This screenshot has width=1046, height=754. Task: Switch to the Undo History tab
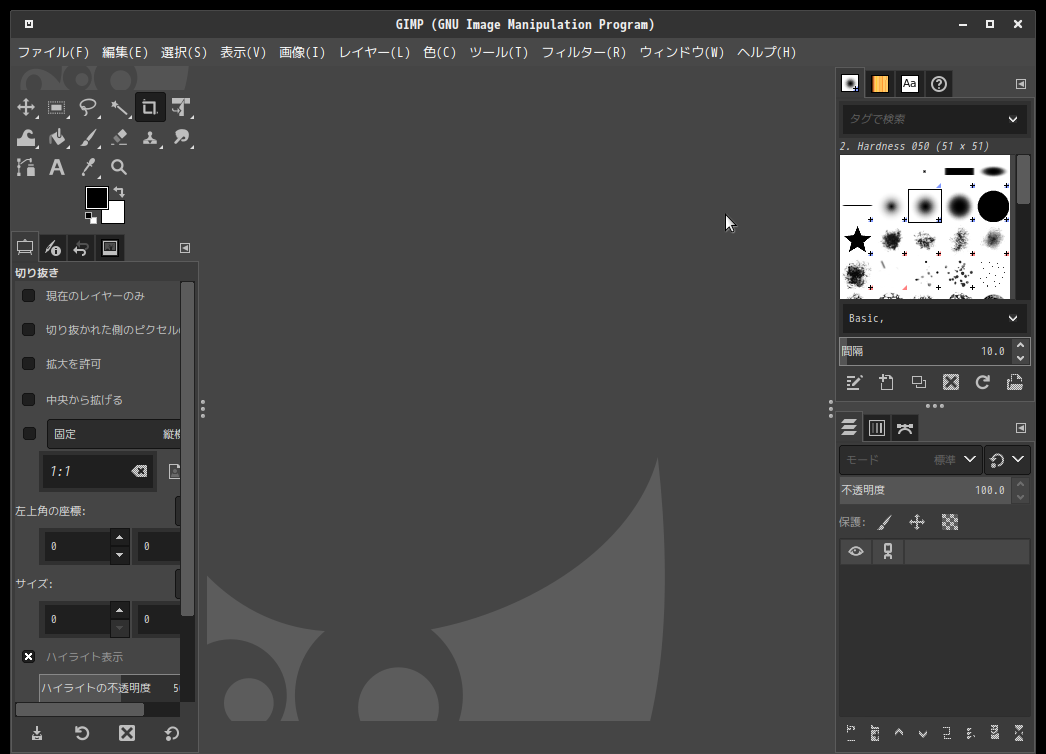81,248
